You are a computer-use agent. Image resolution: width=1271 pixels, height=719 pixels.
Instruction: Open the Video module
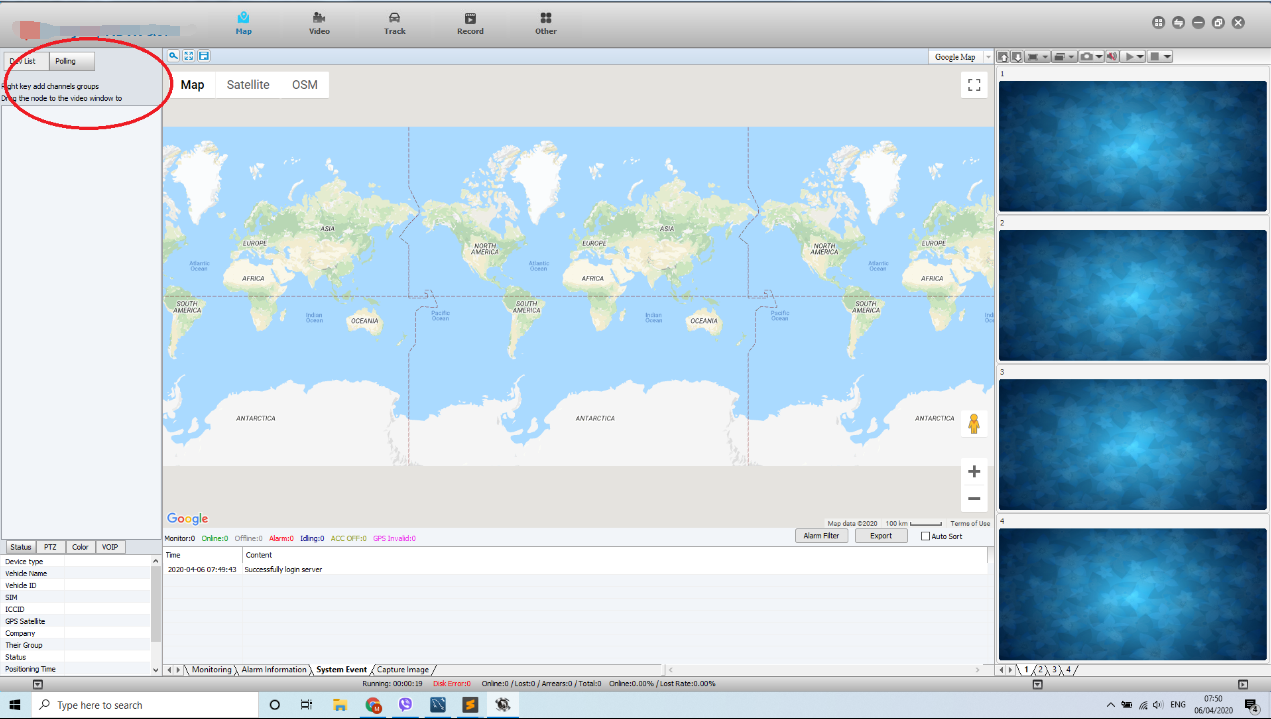coord(319,23)
